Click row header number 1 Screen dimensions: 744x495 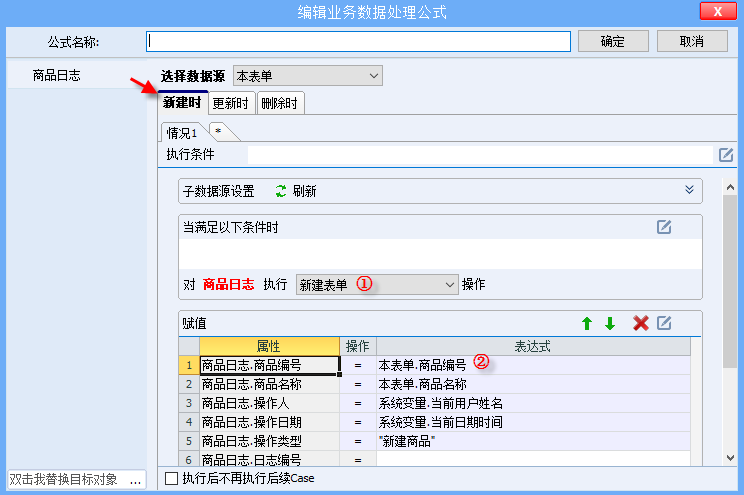coord(189,365)
